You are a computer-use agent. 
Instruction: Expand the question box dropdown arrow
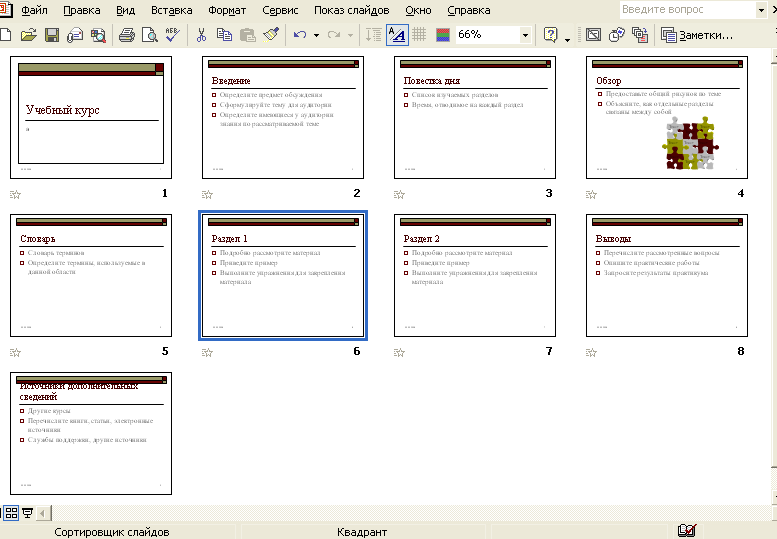[x=762, y=10]
